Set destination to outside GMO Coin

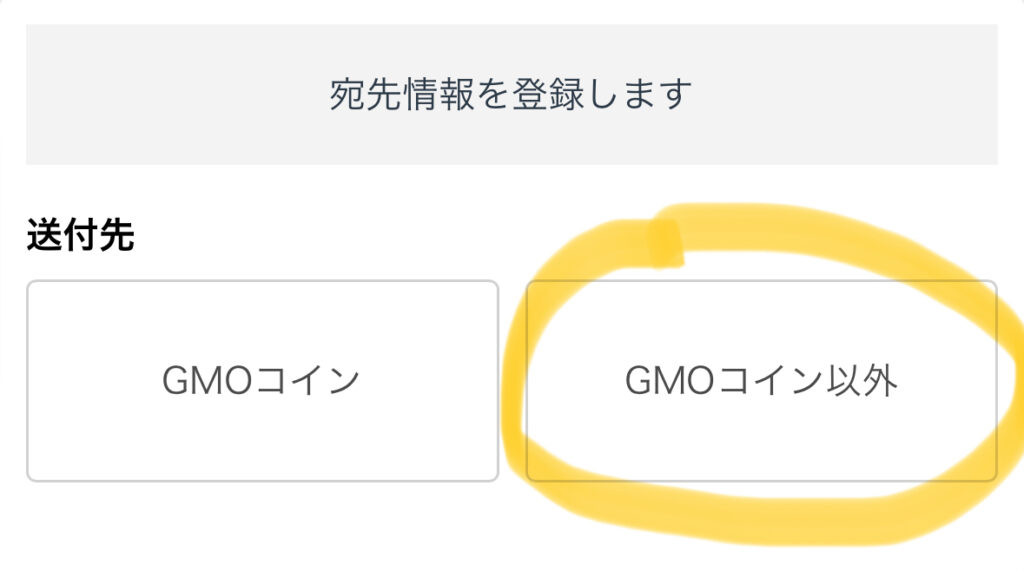(x=761, y=381)
